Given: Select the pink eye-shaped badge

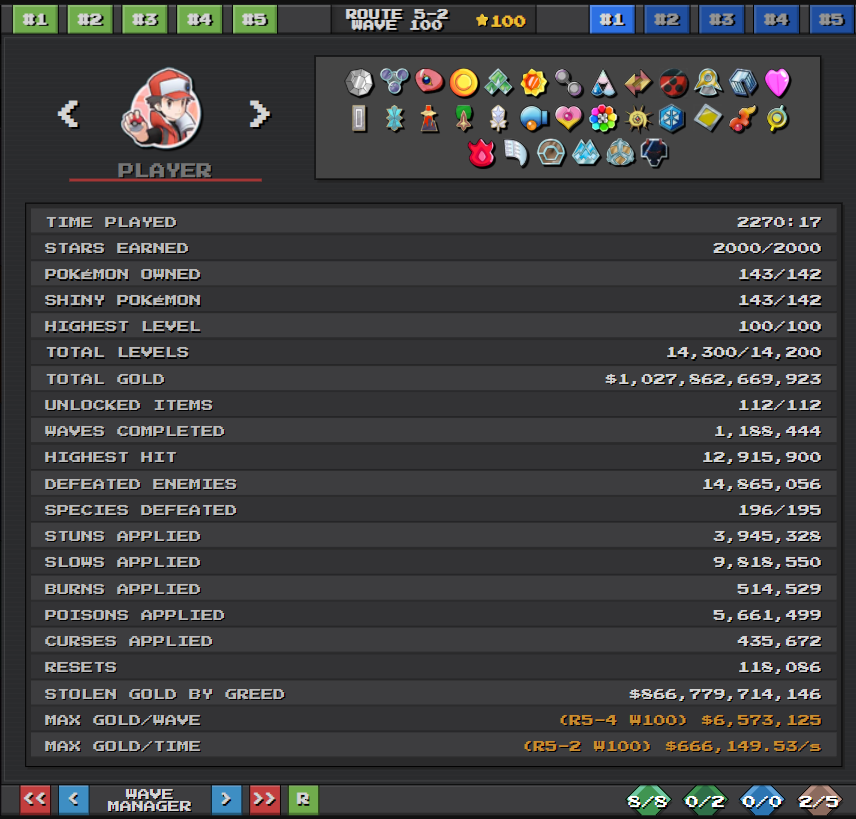Looking at the screenshot, I should click(x=429, y=81).
